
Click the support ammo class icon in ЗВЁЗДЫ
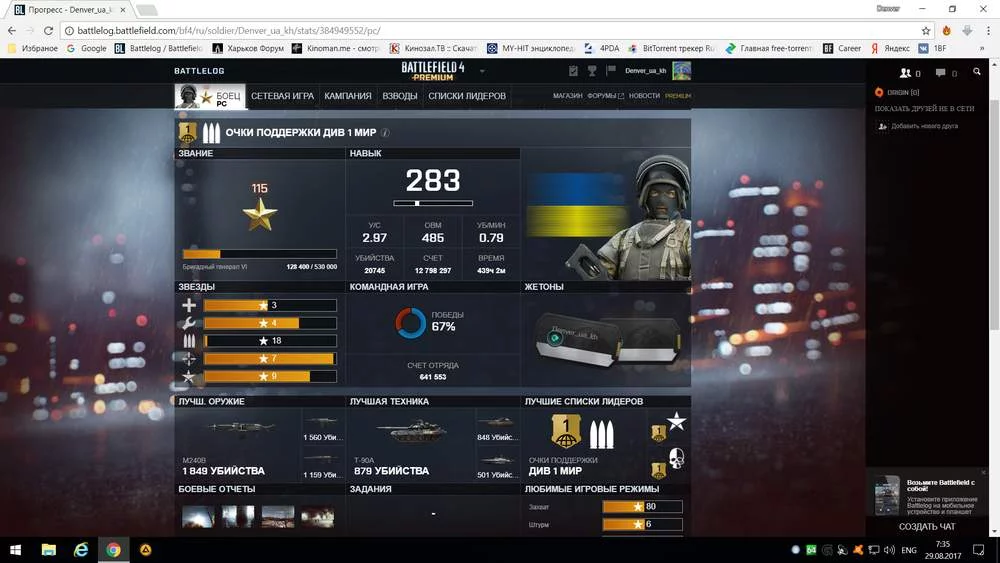[189, 340]
